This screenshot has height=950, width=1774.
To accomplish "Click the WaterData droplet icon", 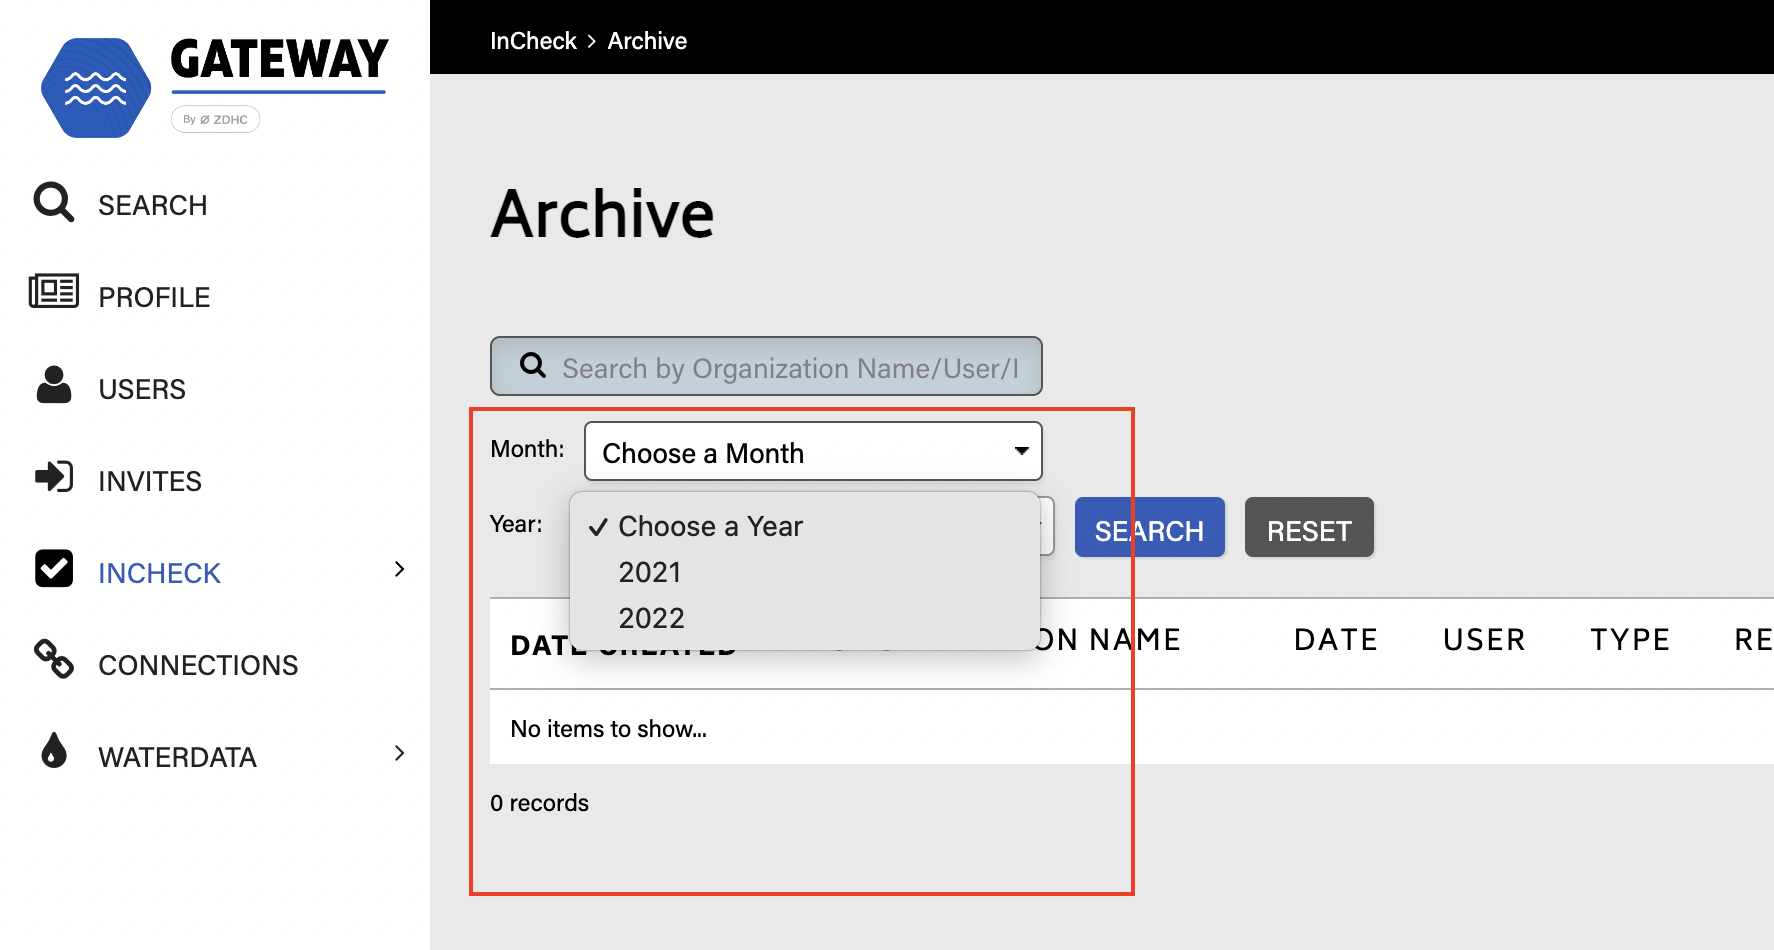I will (x=54, y=750).
